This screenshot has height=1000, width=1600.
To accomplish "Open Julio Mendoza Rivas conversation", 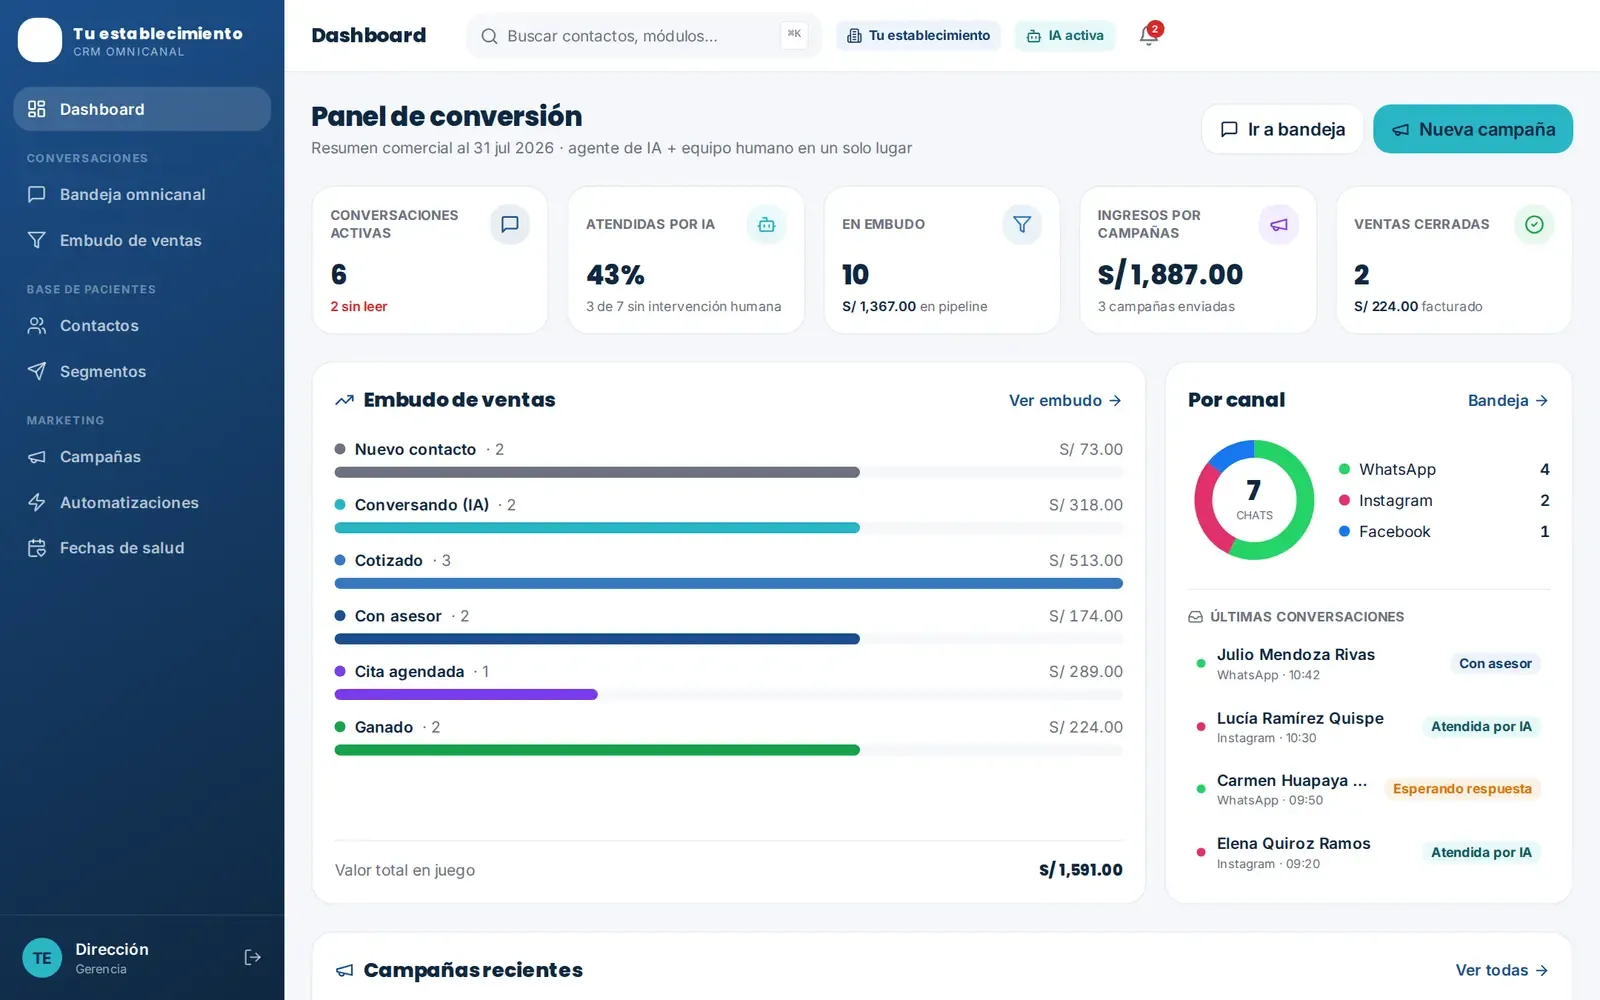I will (x=1369, y=664).
